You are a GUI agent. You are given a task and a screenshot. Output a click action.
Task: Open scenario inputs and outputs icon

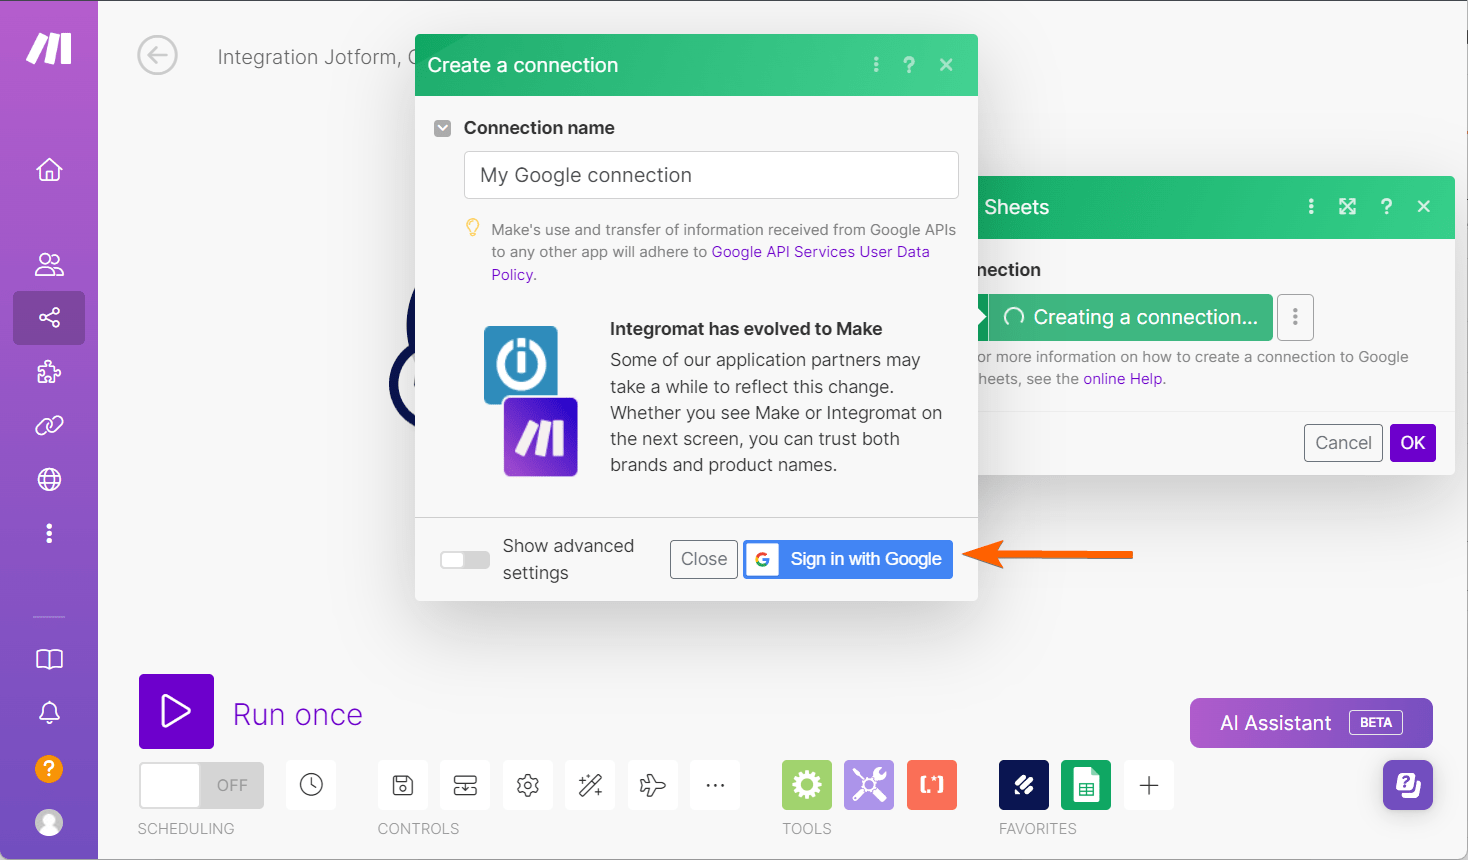[465, 785]
